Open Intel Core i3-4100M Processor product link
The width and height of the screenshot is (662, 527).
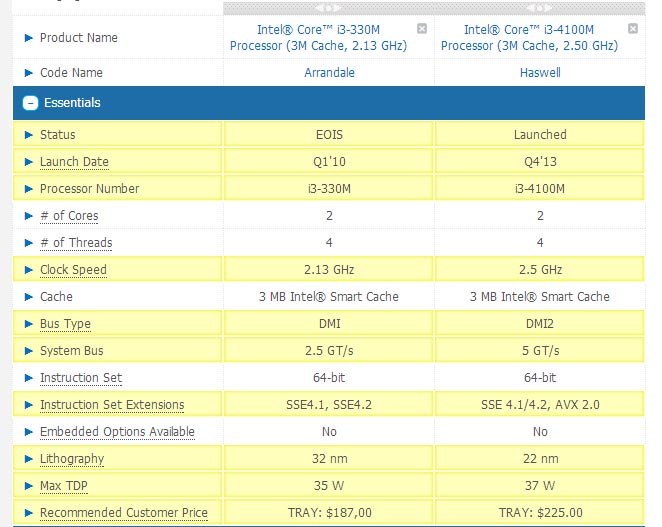(529, 38)
